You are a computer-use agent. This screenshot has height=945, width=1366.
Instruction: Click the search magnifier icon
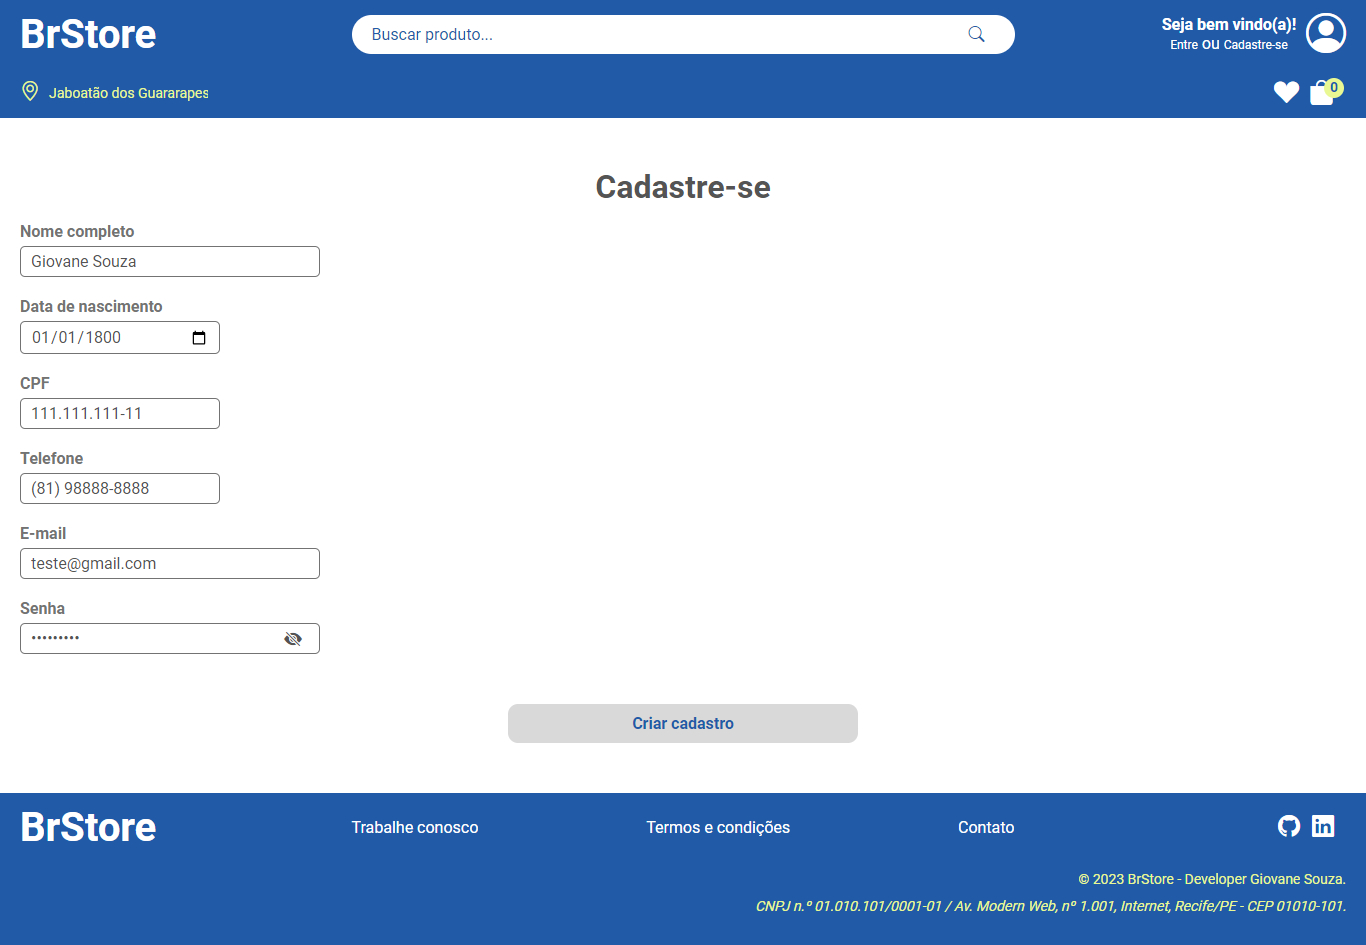pyautogui.click(x=977, y=34)
